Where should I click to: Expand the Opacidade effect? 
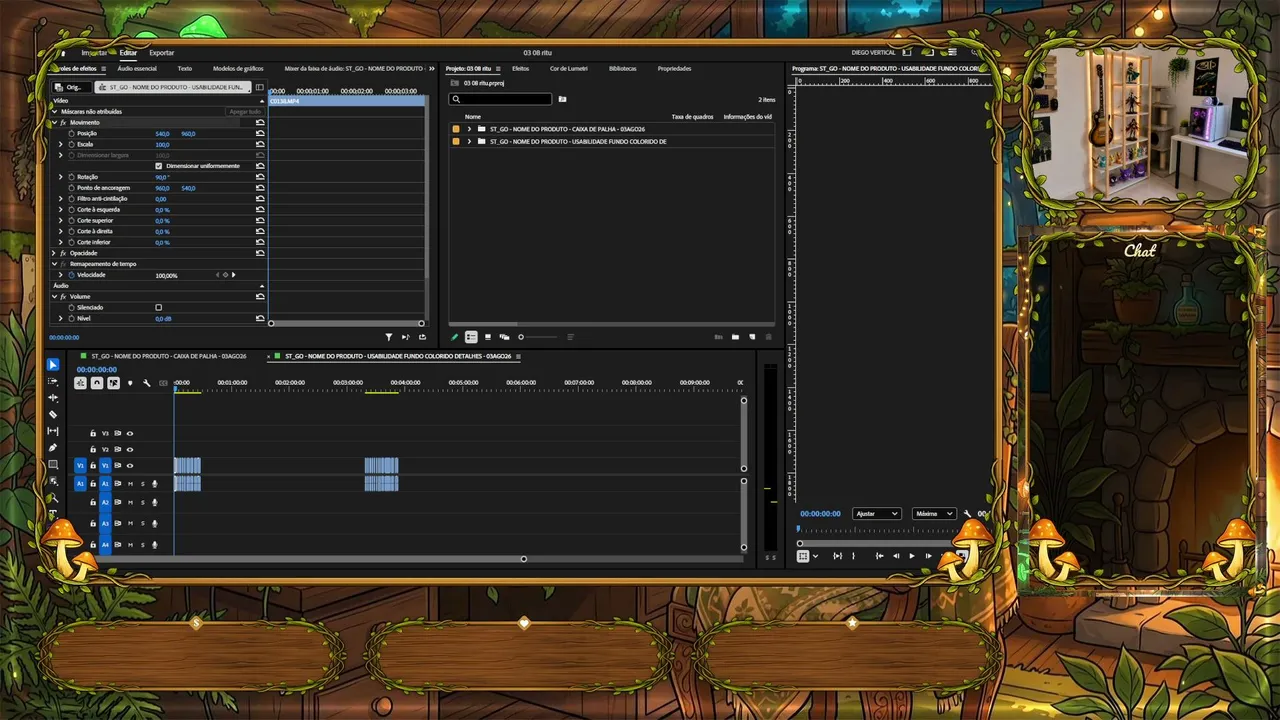[x=54, y=253]
